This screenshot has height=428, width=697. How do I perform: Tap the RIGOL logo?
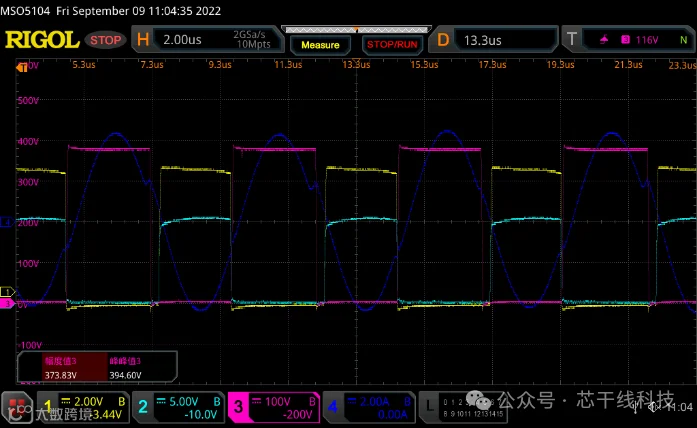42,40
